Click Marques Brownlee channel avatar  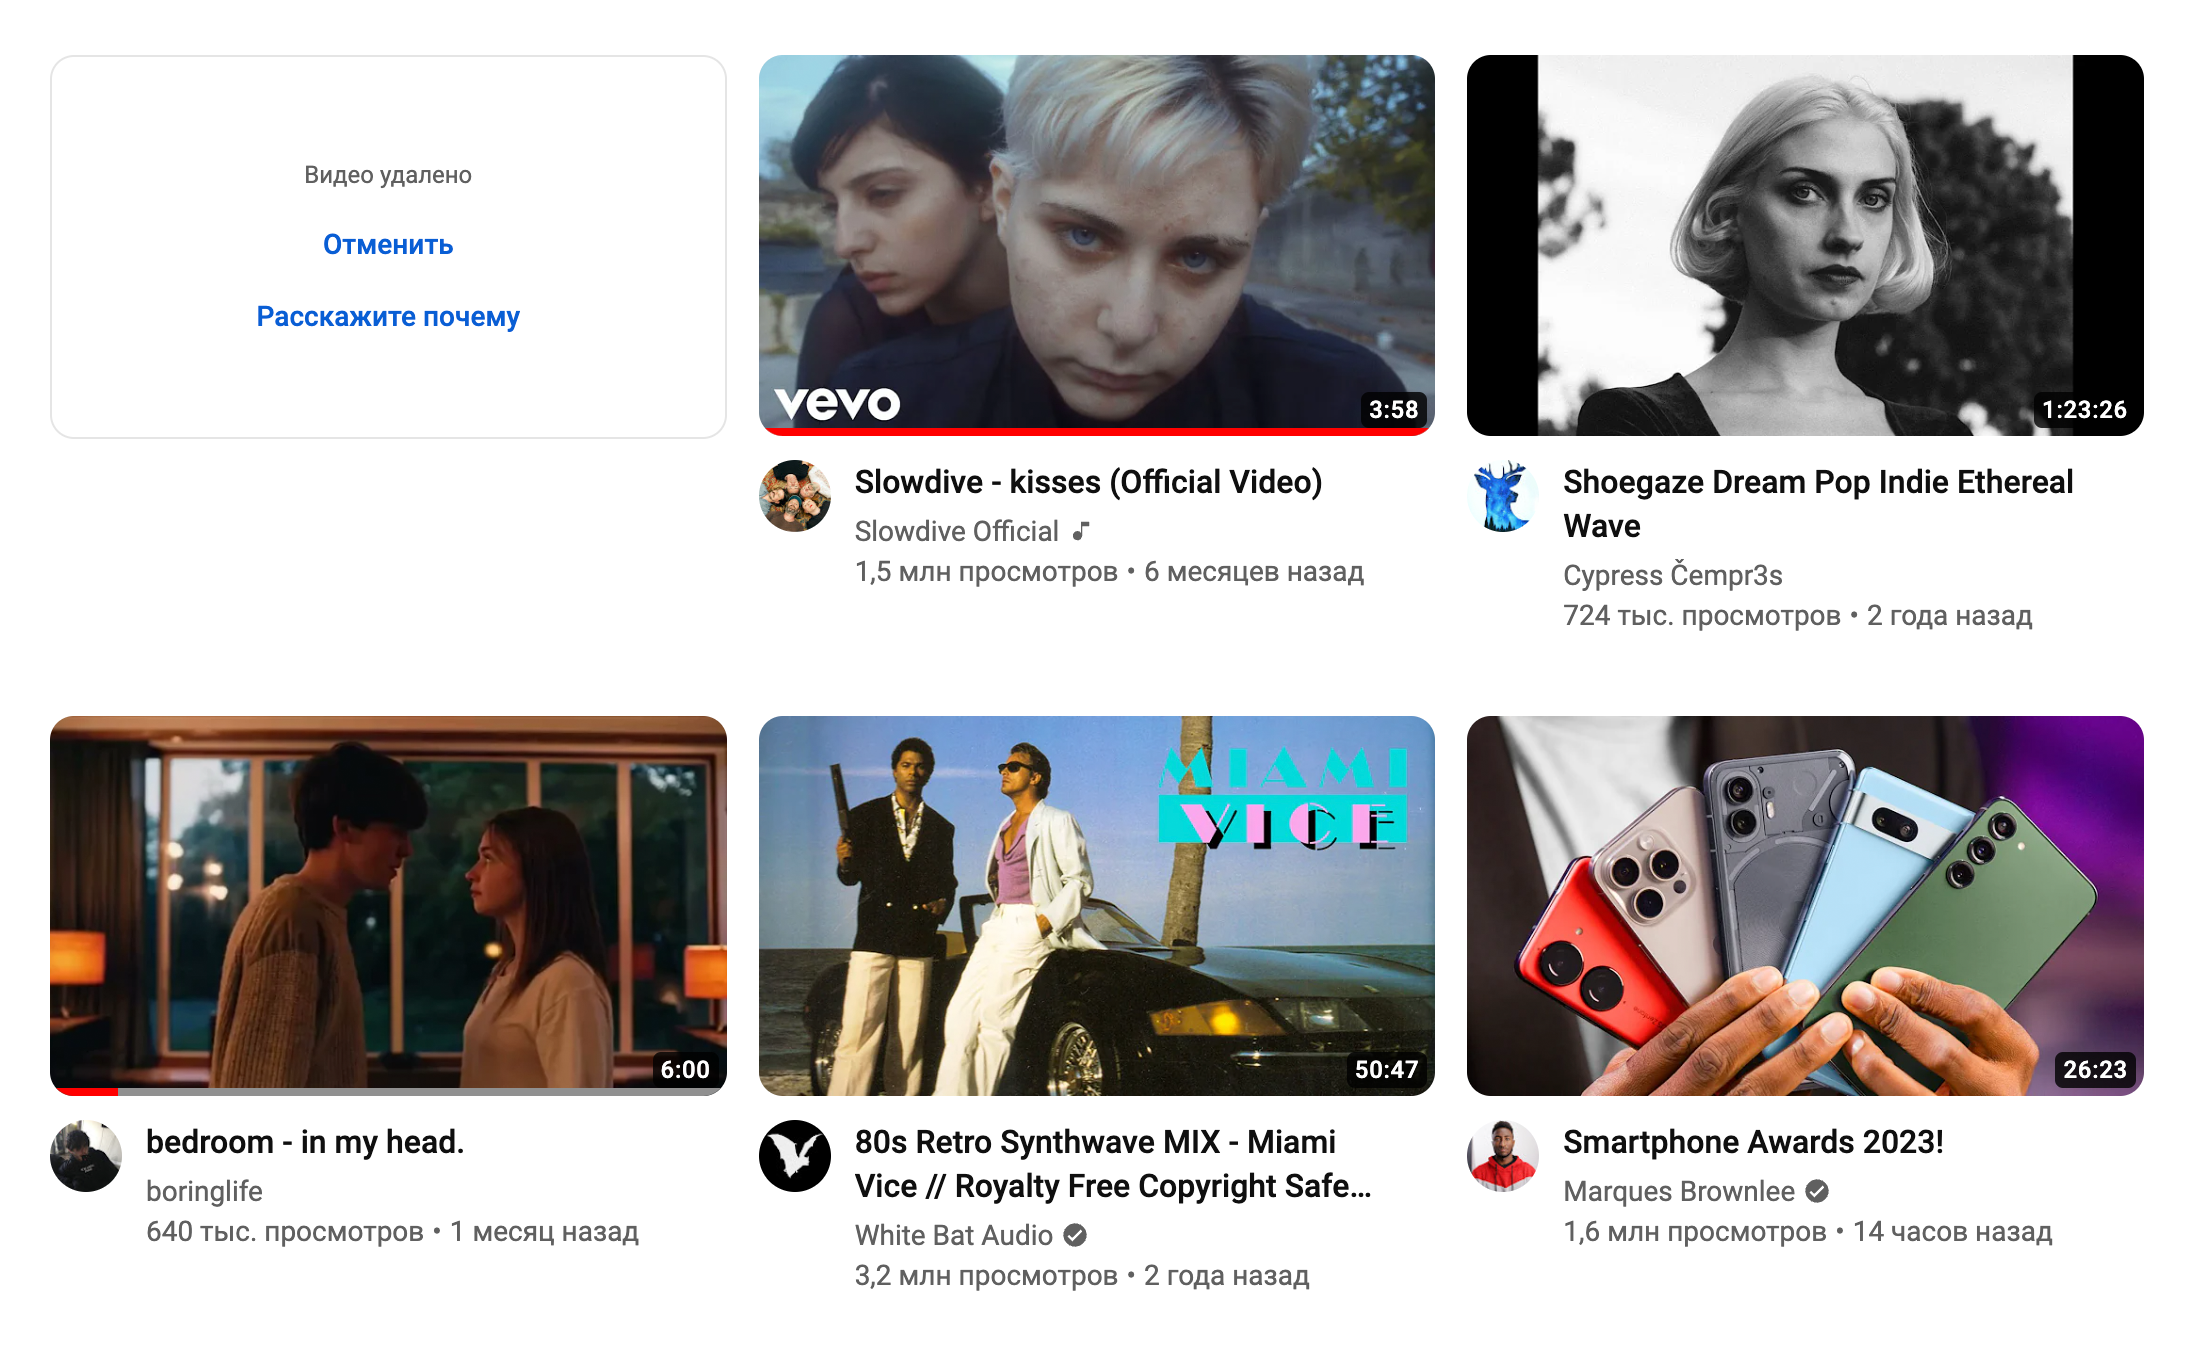tap(1503, 1156)
